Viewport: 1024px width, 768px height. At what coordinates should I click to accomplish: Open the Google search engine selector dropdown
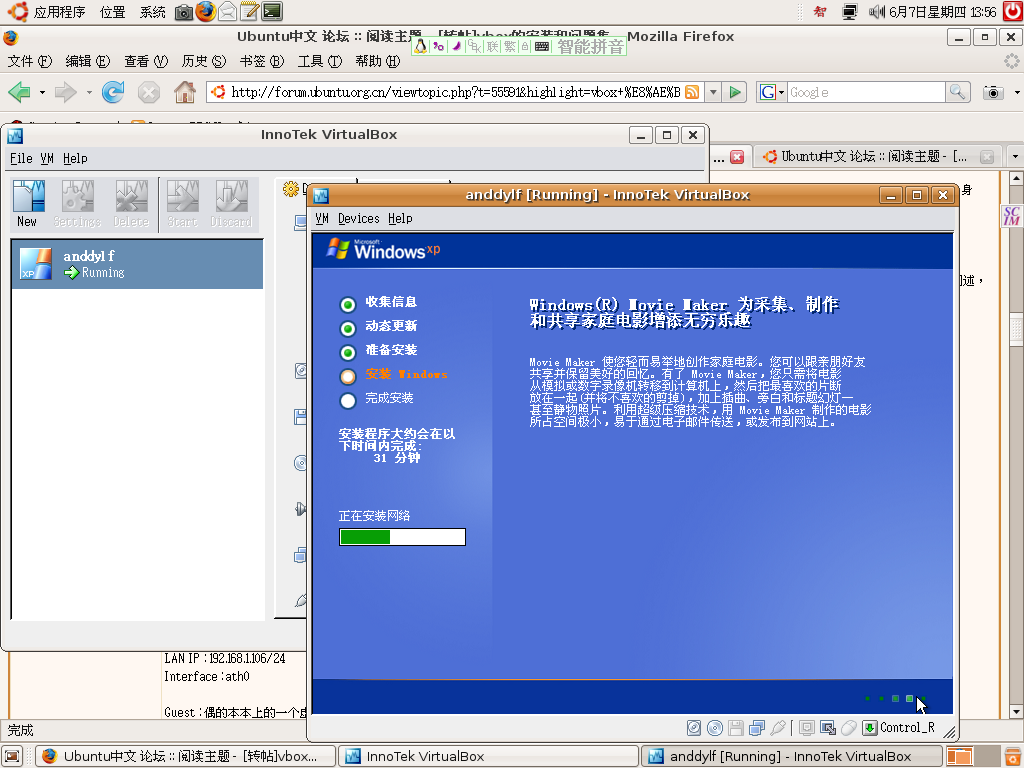tap(771, 92)
